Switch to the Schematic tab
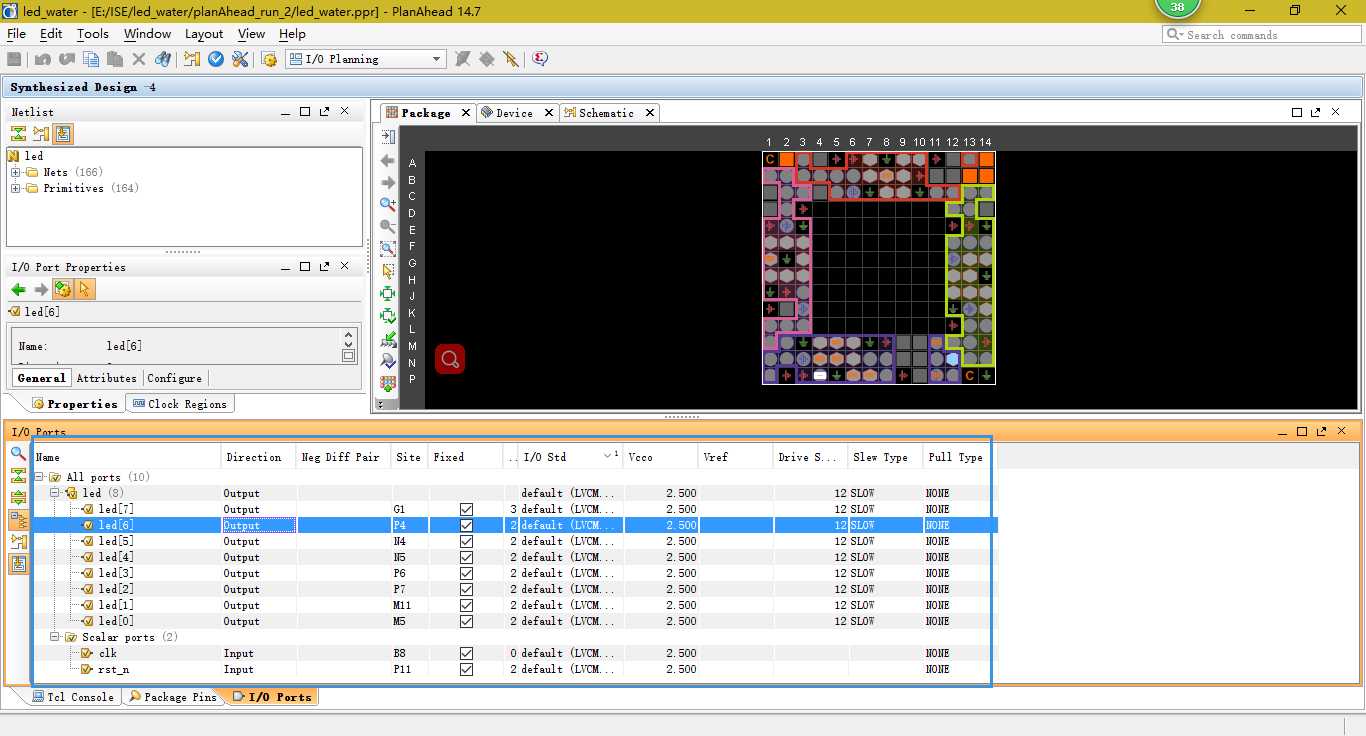Screen dimensions: 1366x736 click(606, 113)
